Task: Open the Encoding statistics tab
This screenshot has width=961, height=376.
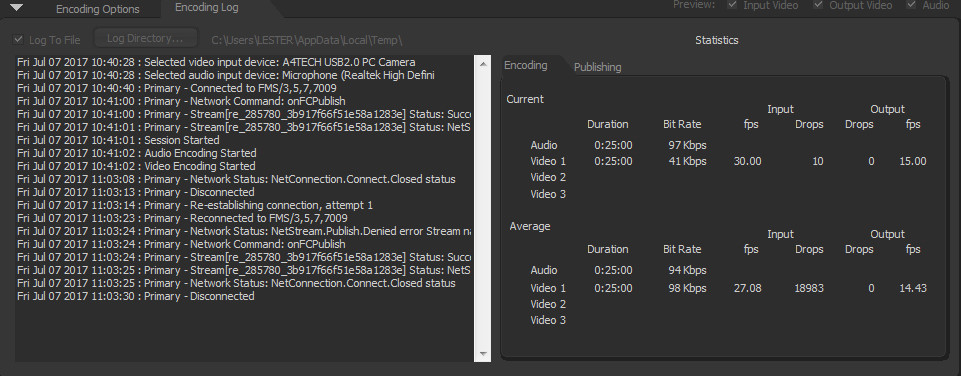Action: click(526, 65)
